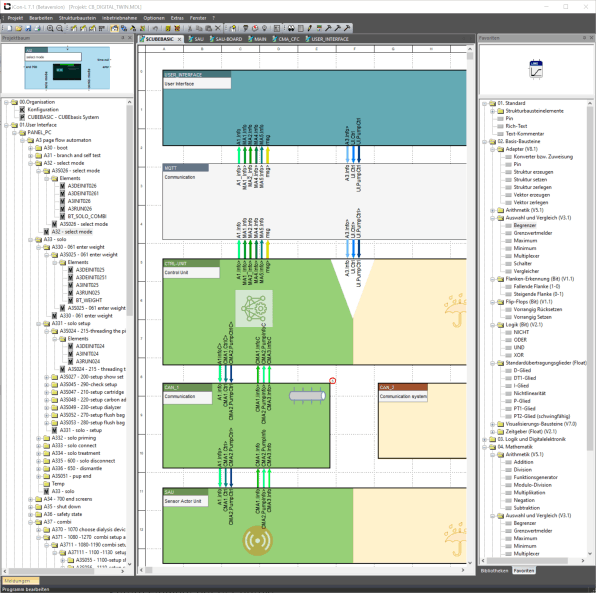Select the BT_SOLO_COMBI tree item

[87, 216]
